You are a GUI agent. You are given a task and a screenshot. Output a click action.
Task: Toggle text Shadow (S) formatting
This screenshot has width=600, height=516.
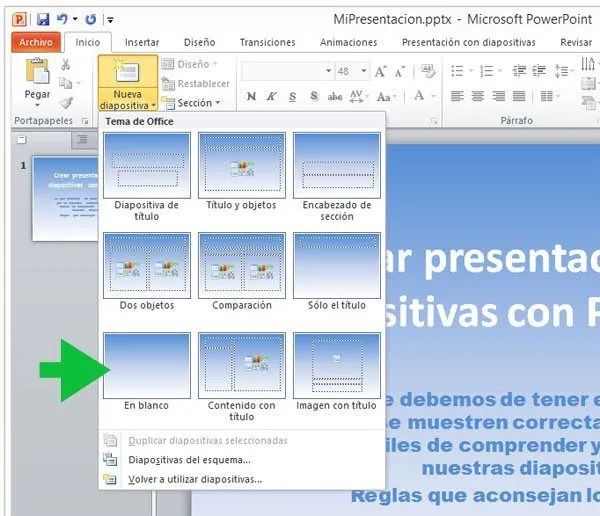click(x=314, y=96)
